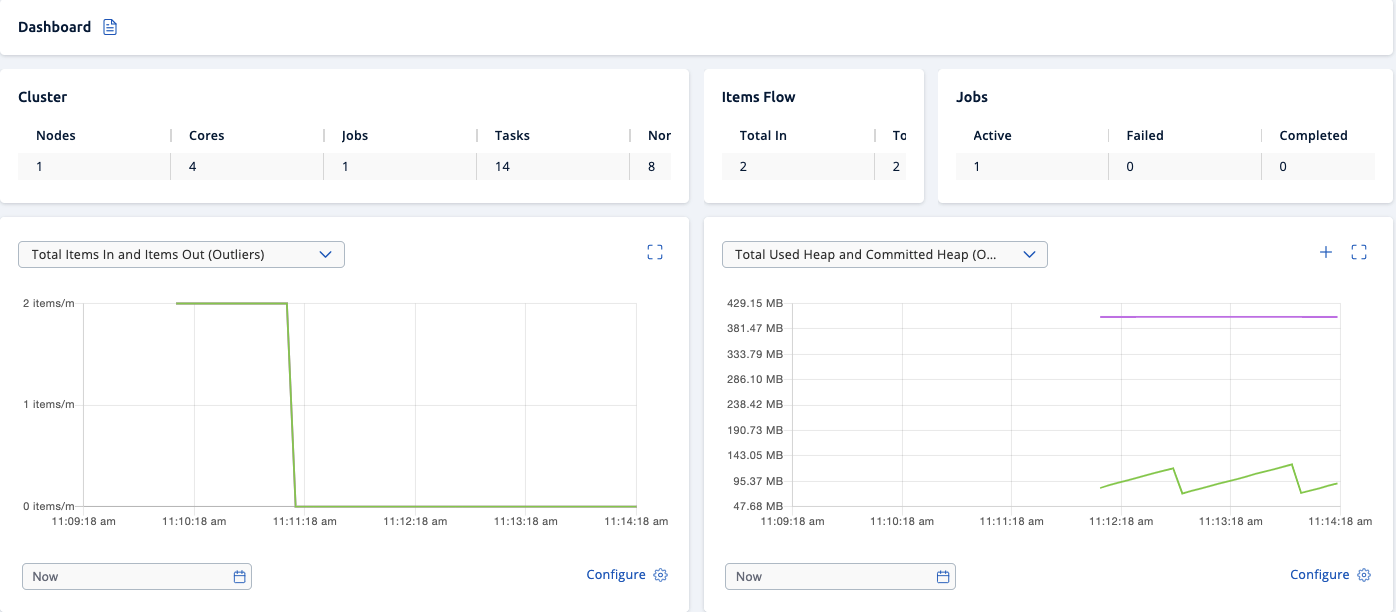Expand the heap chart to fullscreen
Screen dimensions: 1396x612
pos(1359,252)
